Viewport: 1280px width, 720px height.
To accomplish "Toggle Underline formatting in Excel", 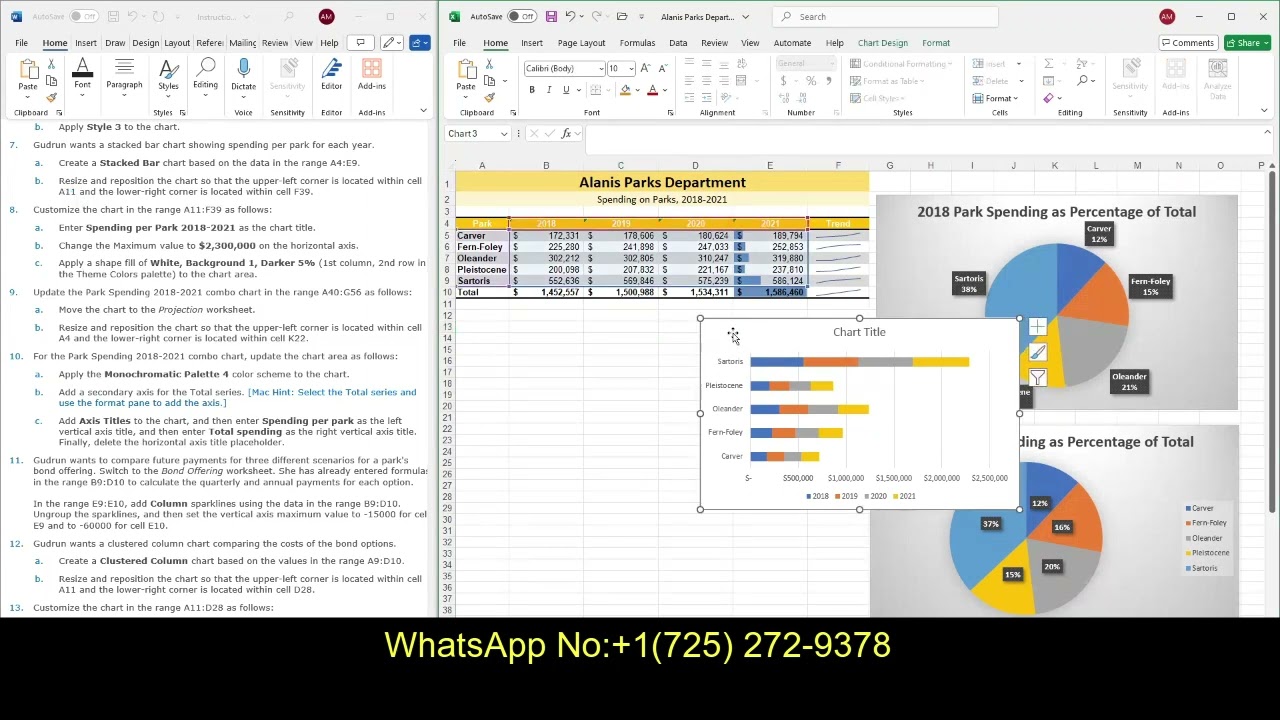I will click(566, 90).
